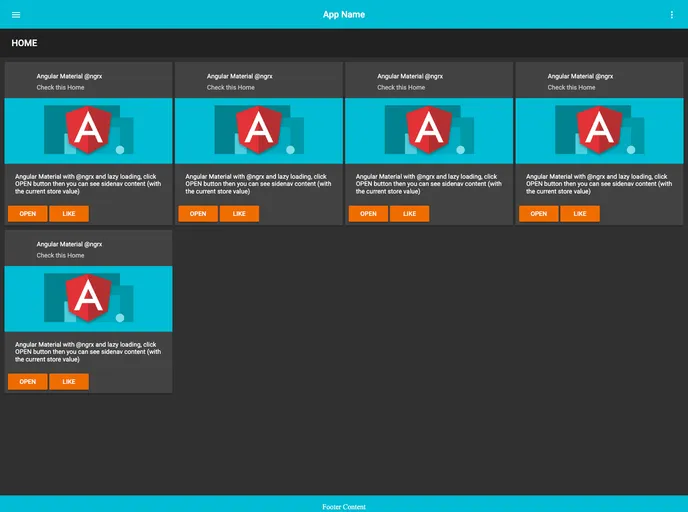This screenshot has height=512, width=688.
Task: Click 'Check this Home' subtitle on fourth card
Action: (571, 87)
